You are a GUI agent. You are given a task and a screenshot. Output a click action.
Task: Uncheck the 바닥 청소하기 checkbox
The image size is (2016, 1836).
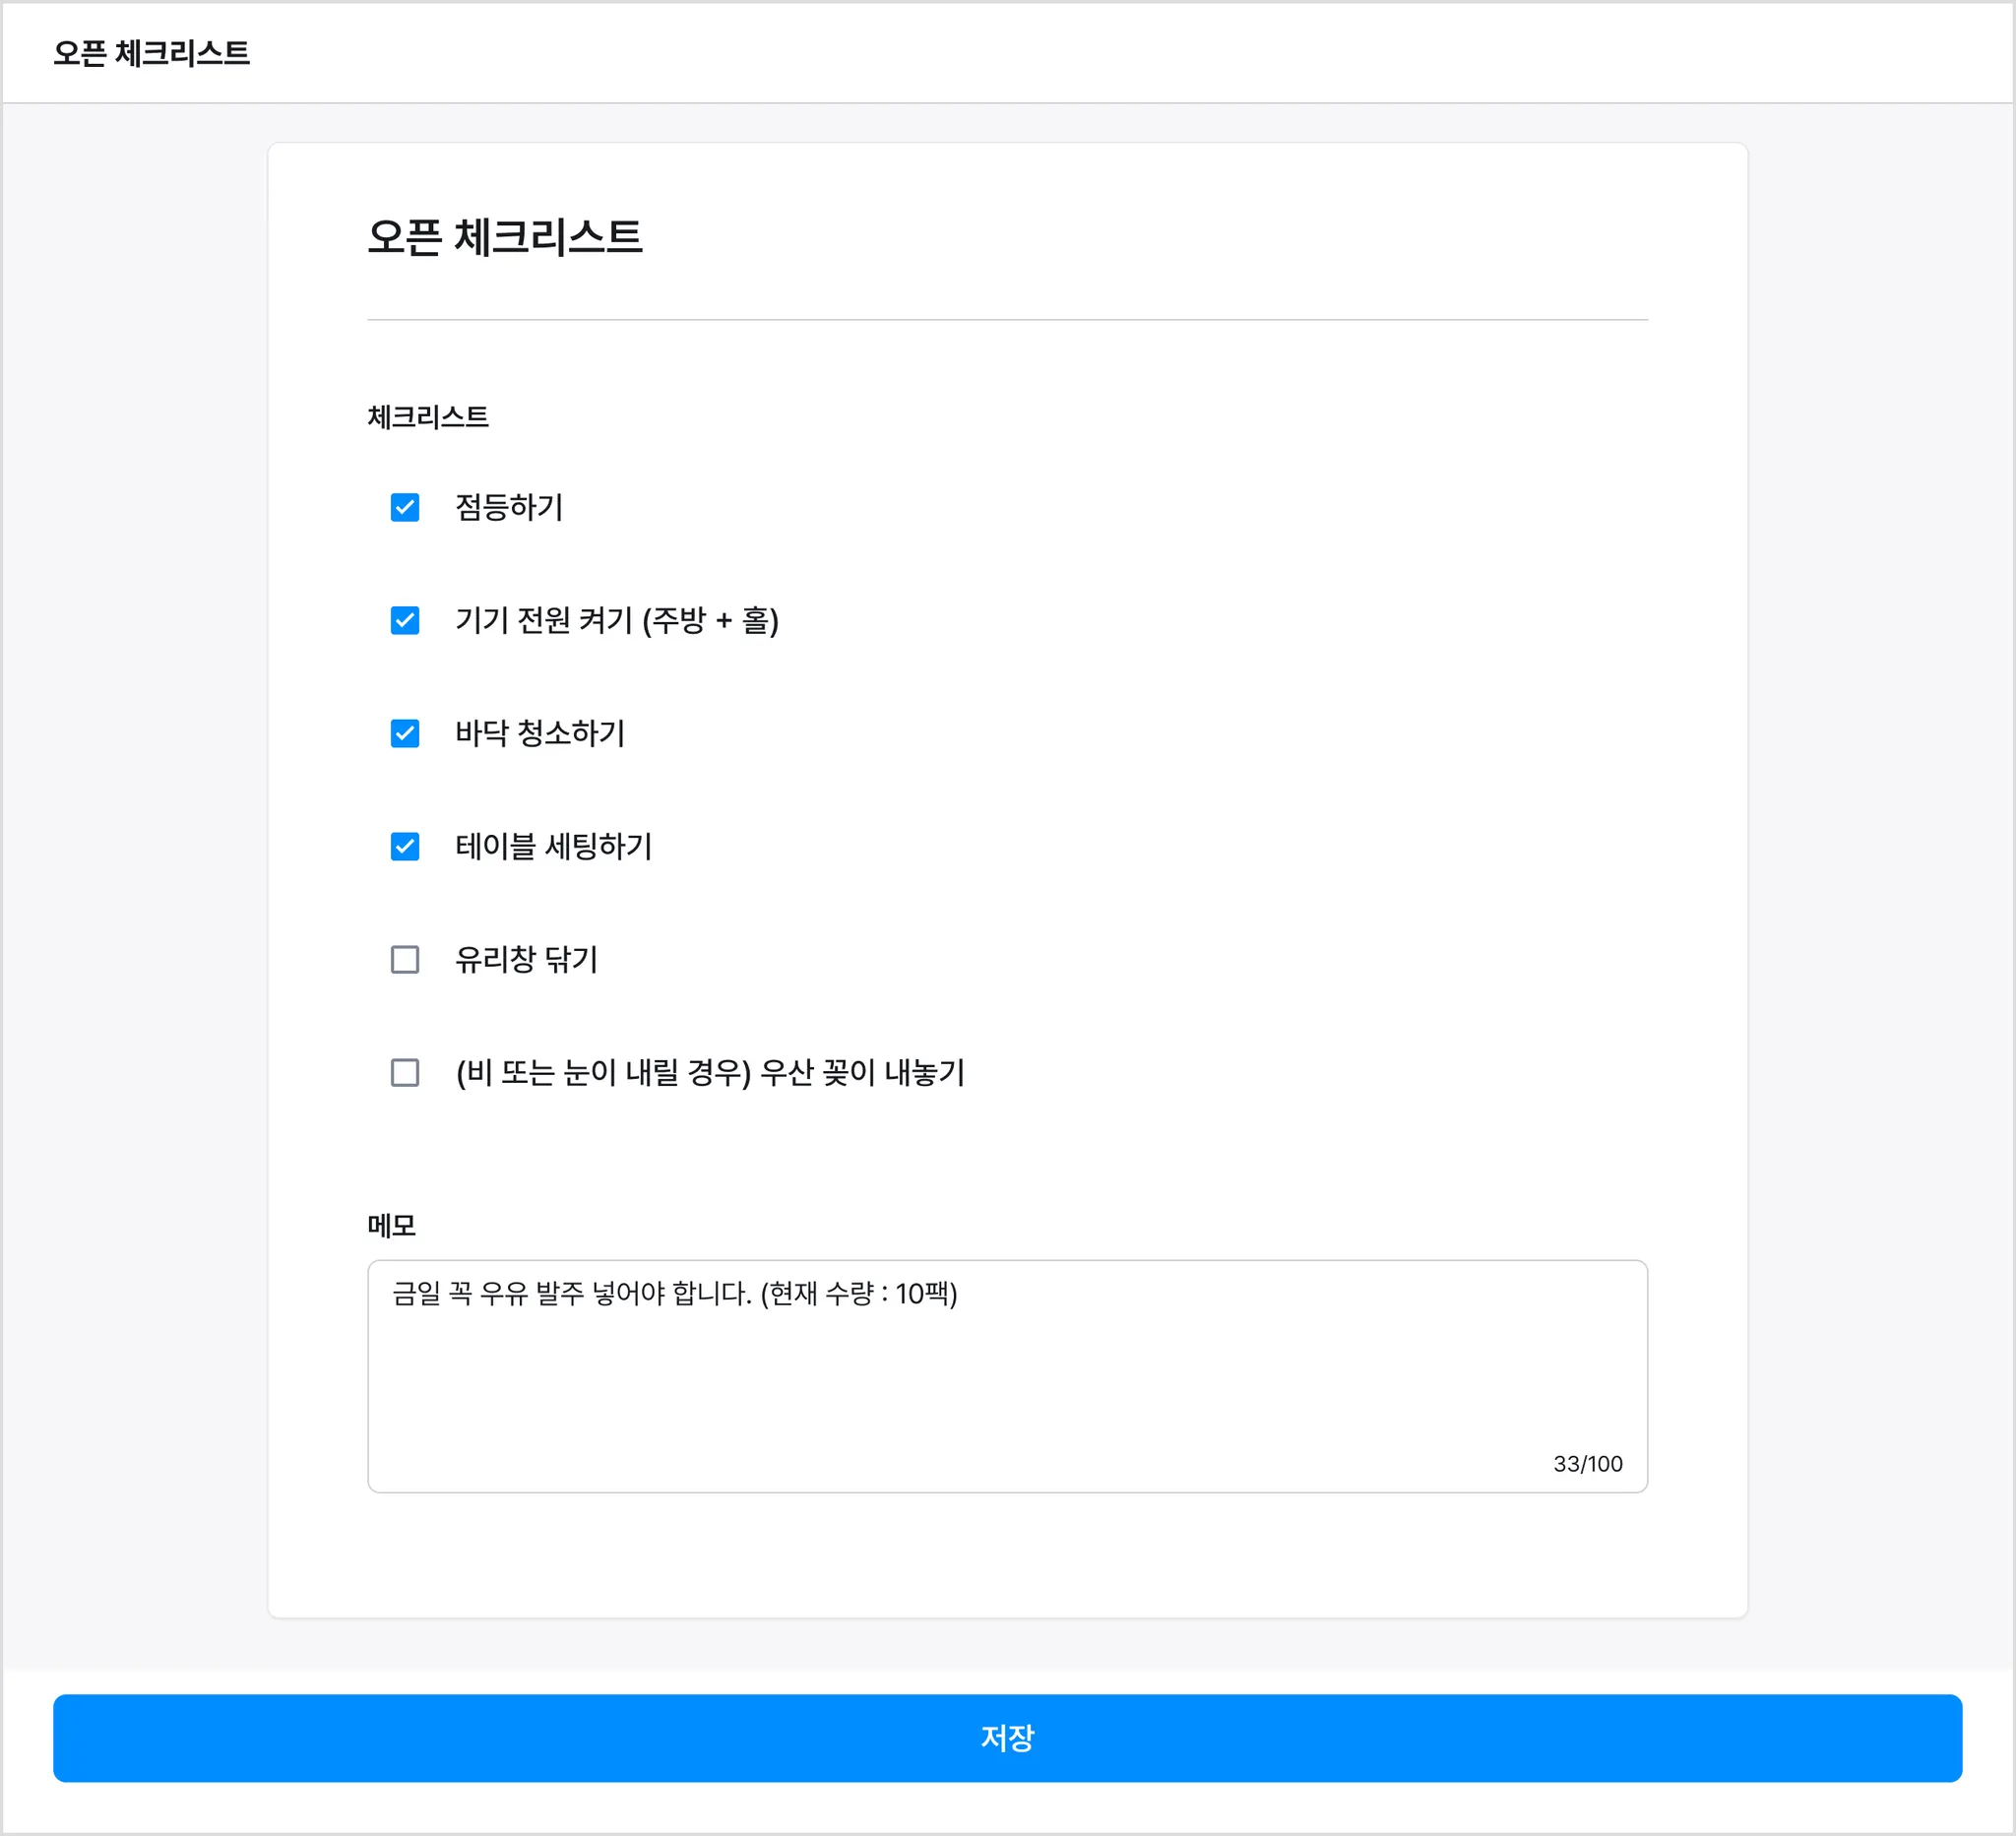tap(404, 733)
